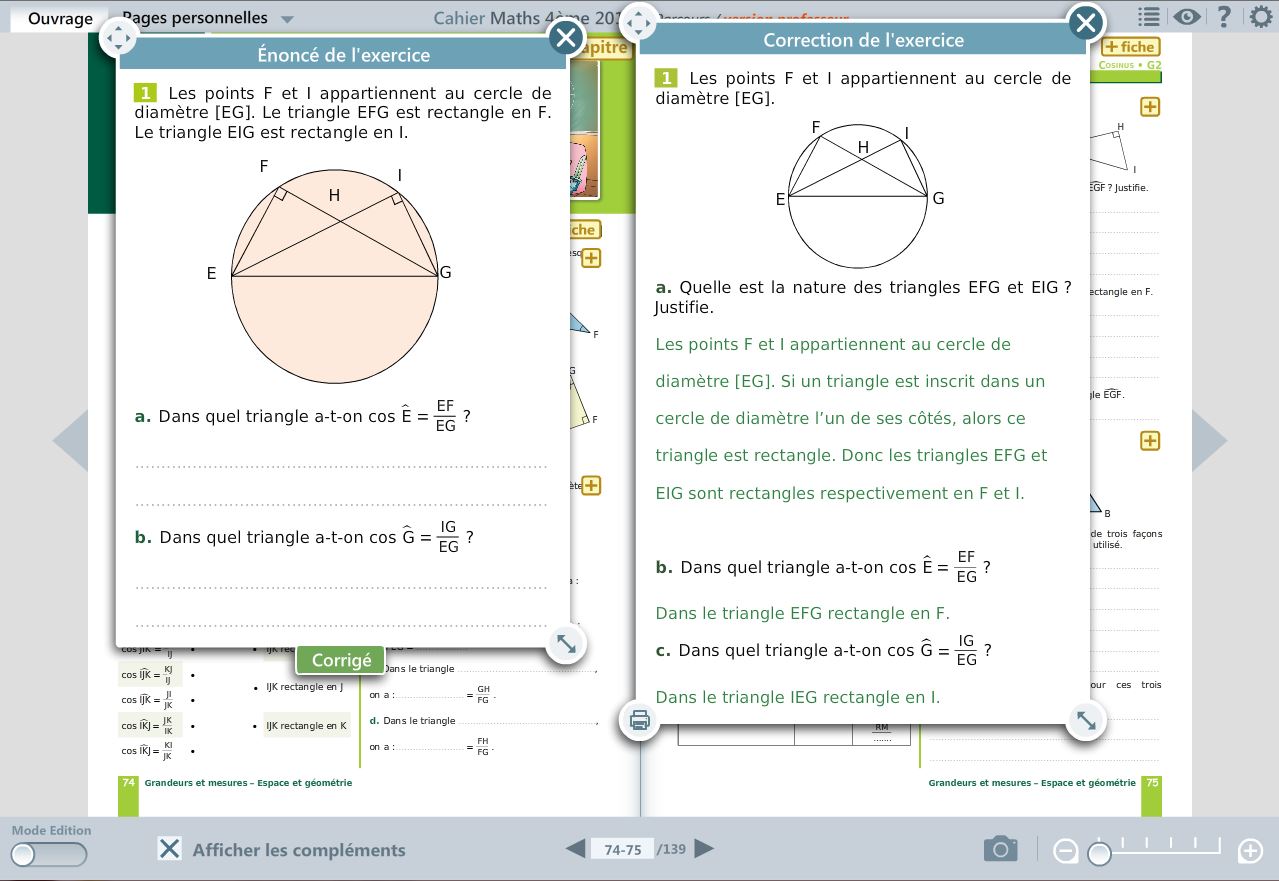
Task: Click the zoom in plus icon
Action: pyautogui.click(x=1250, y=851)
